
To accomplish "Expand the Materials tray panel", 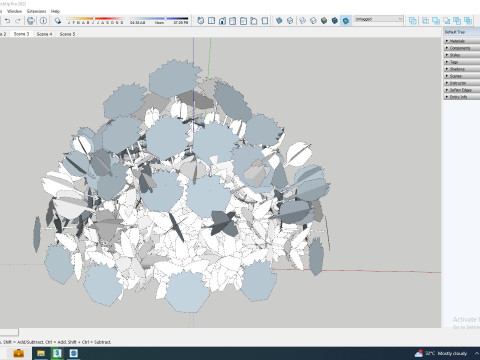I will click(462, 41).
